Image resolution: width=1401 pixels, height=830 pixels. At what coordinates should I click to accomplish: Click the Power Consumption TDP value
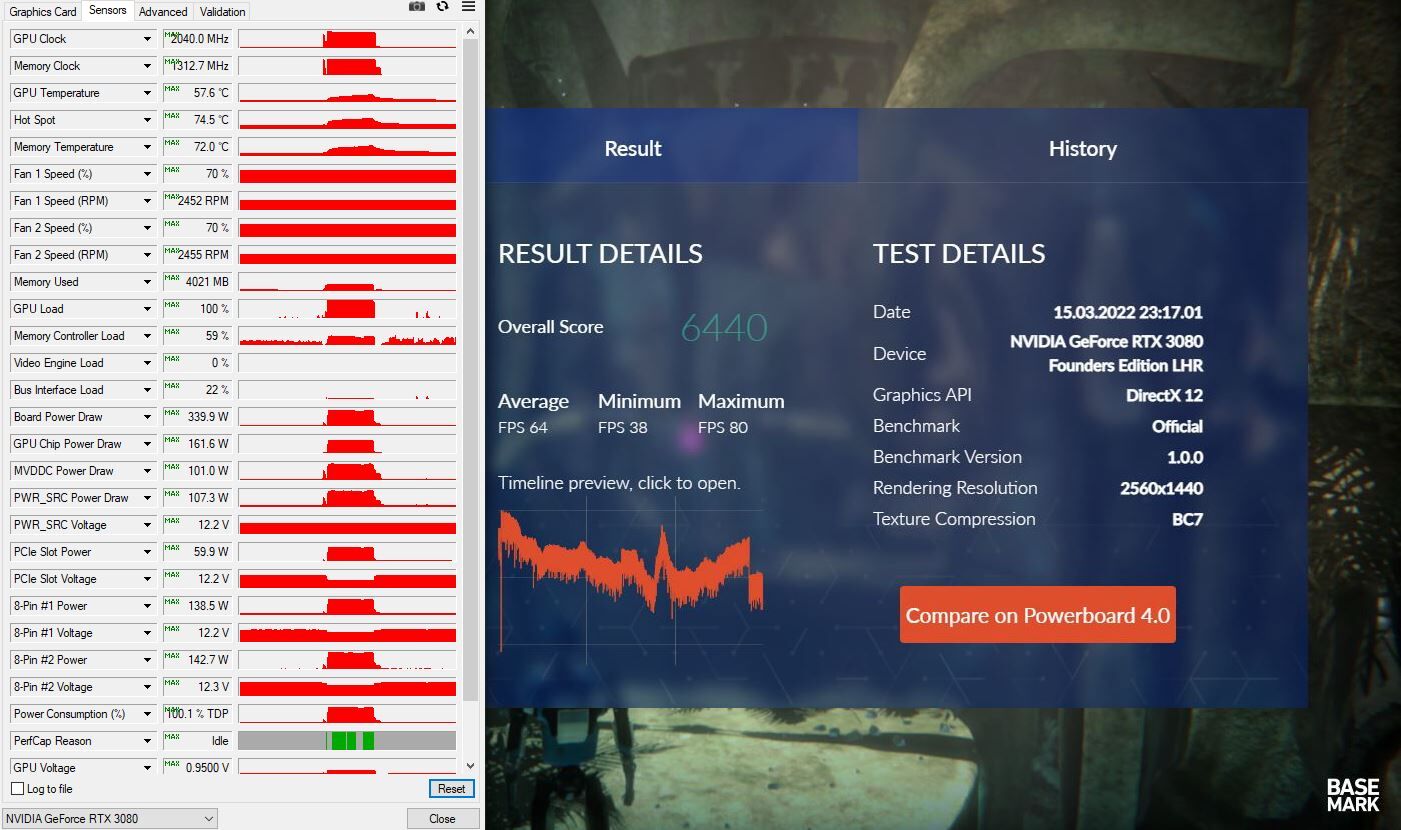pos(198,714)
